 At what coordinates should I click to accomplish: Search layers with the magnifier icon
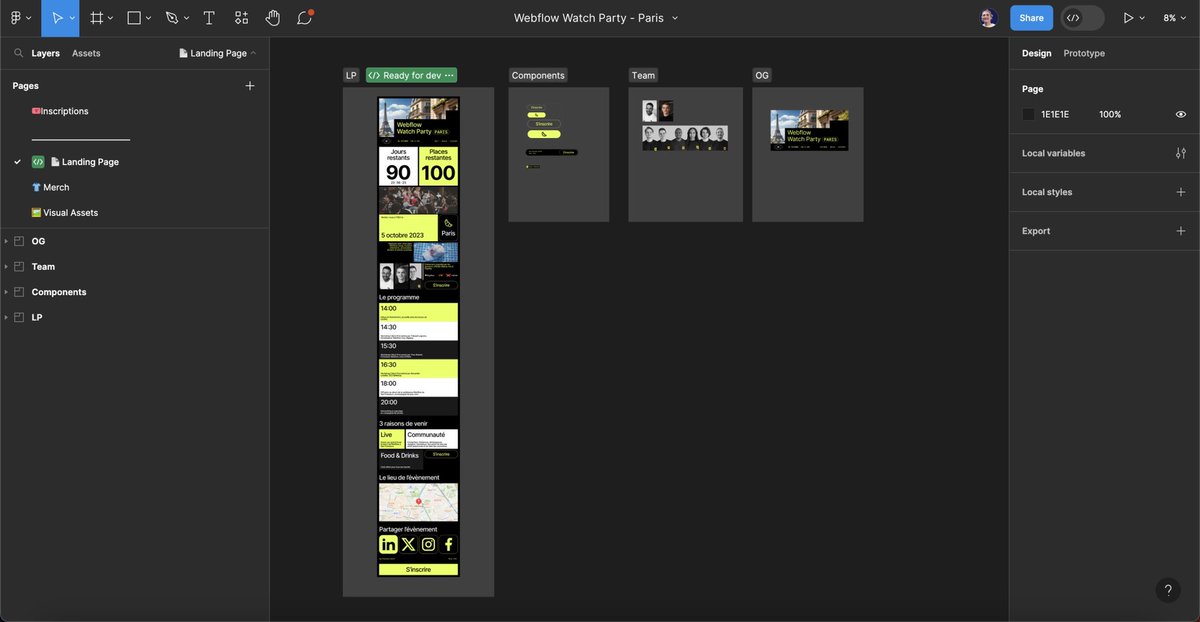point(19,53)
